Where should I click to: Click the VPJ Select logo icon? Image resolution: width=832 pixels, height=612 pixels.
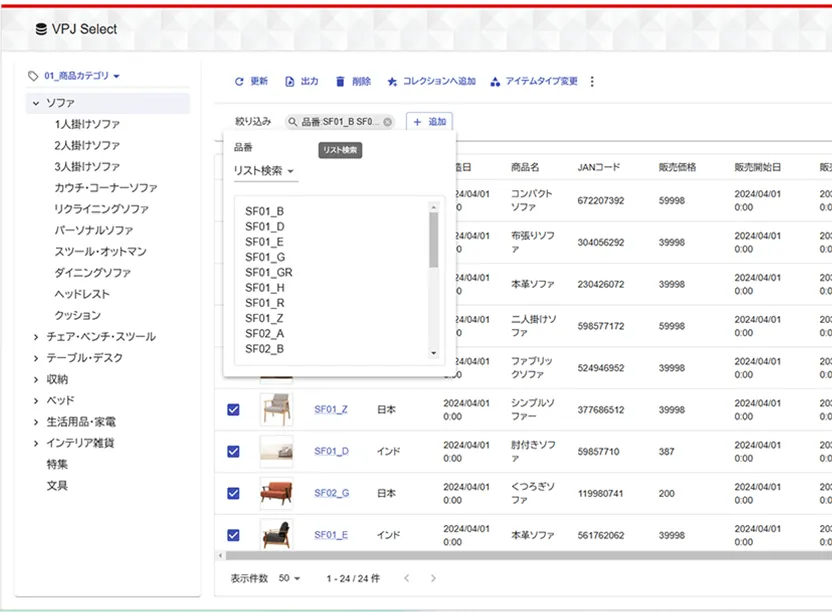41,29
